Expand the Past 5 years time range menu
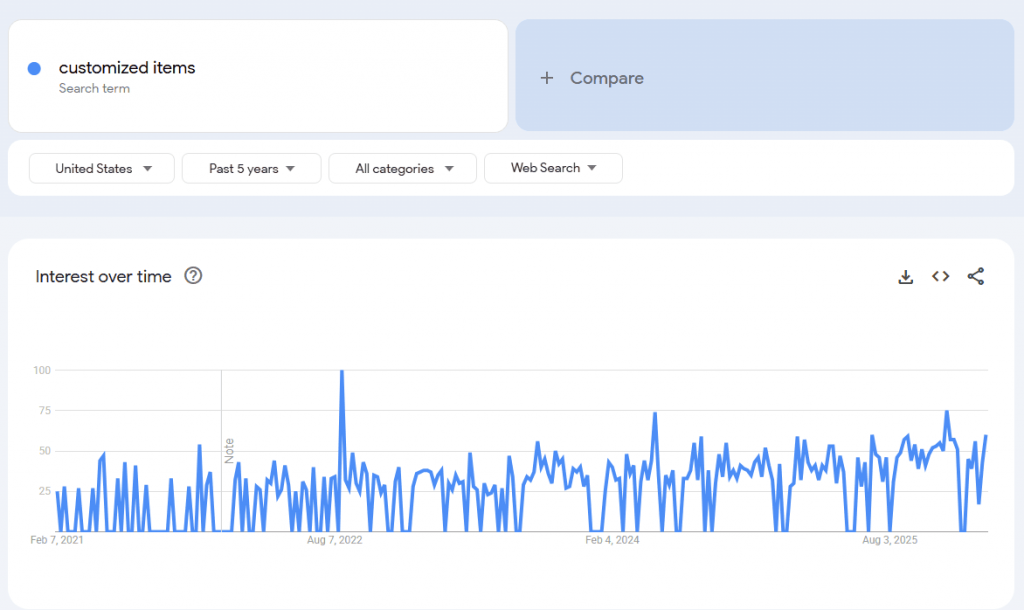 click(251, 168)
